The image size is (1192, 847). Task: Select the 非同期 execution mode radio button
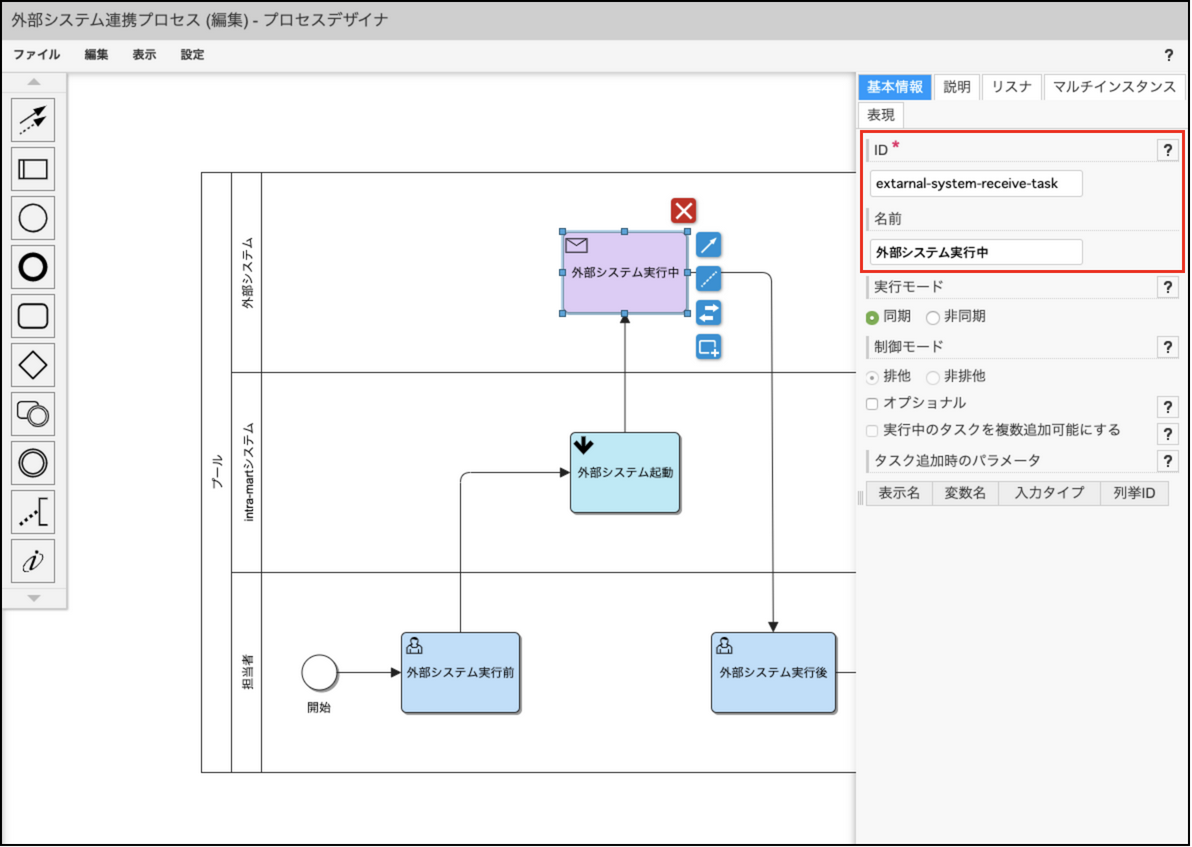(x=933, y=317)
